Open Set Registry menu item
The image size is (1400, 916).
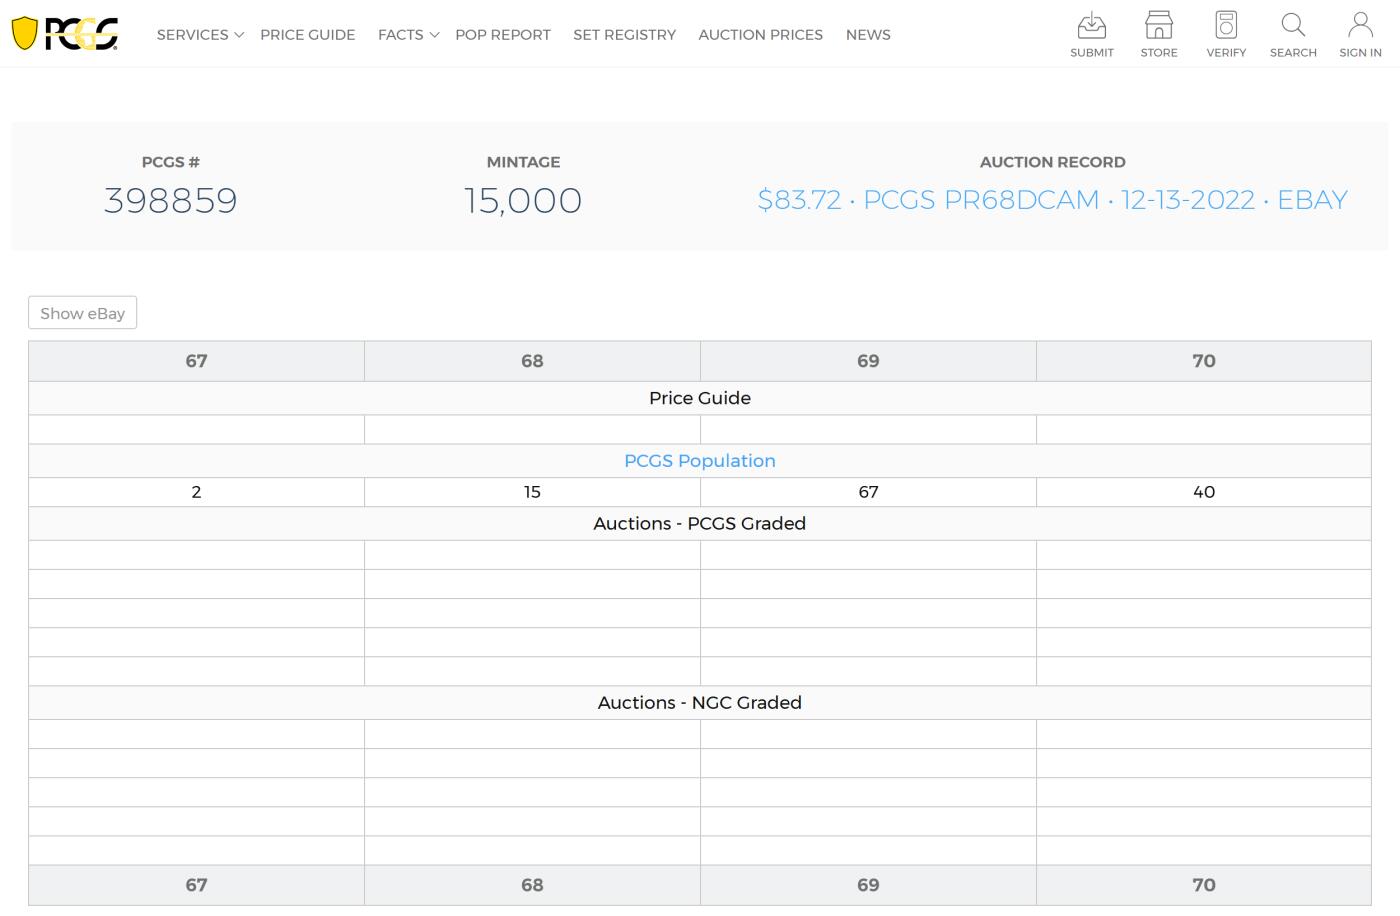(x=624, y=35)
